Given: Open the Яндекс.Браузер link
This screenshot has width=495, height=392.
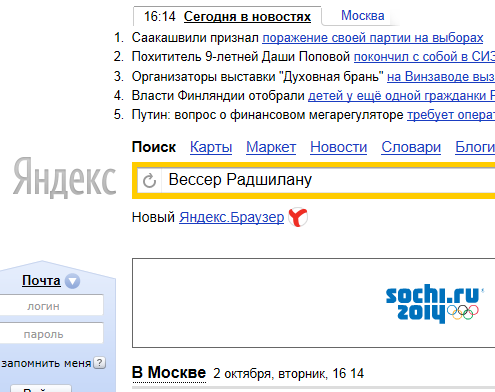Looking at the screenshot, I should click(231, 217).
